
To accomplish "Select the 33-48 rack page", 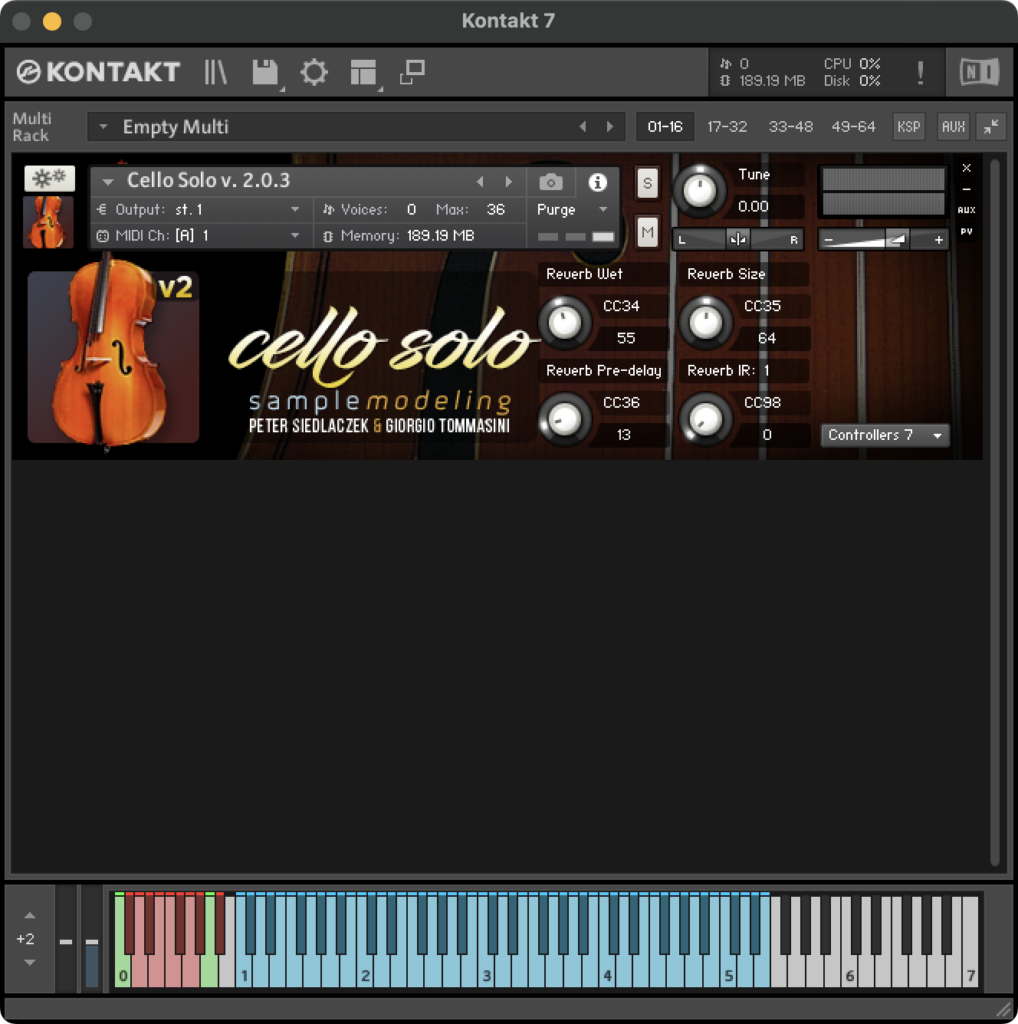I will coord(790,127).
